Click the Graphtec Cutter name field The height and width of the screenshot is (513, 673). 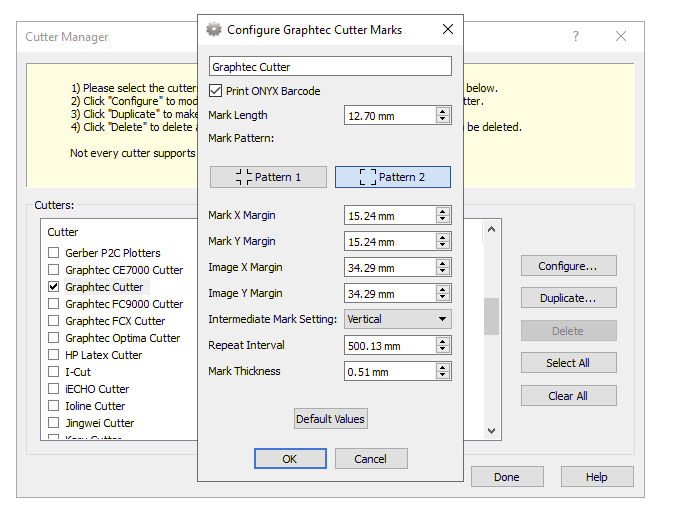pyautogui.click(x=330, y=67)
